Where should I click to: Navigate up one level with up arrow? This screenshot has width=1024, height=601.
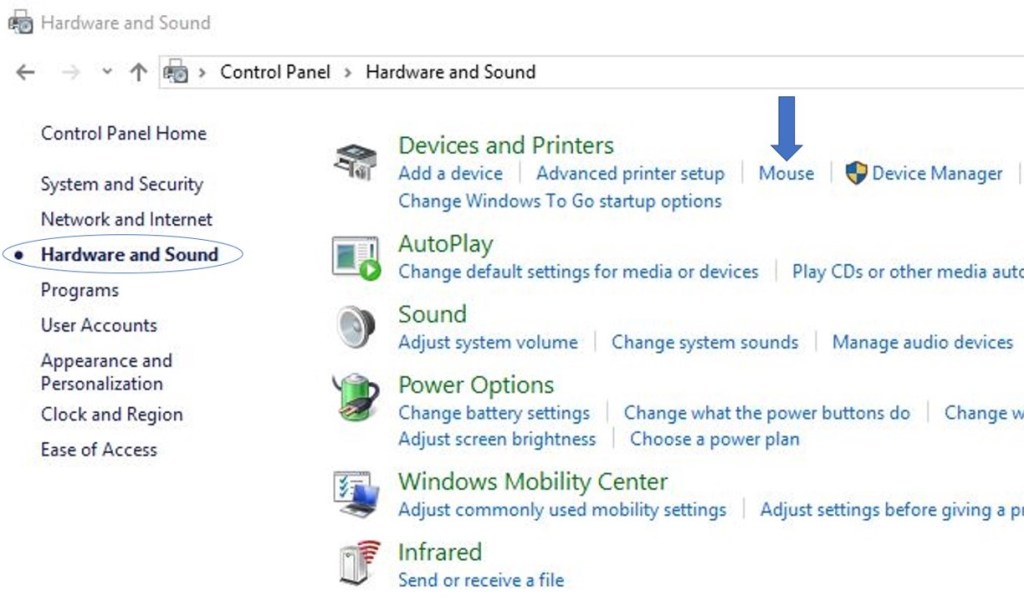point(138,72)
